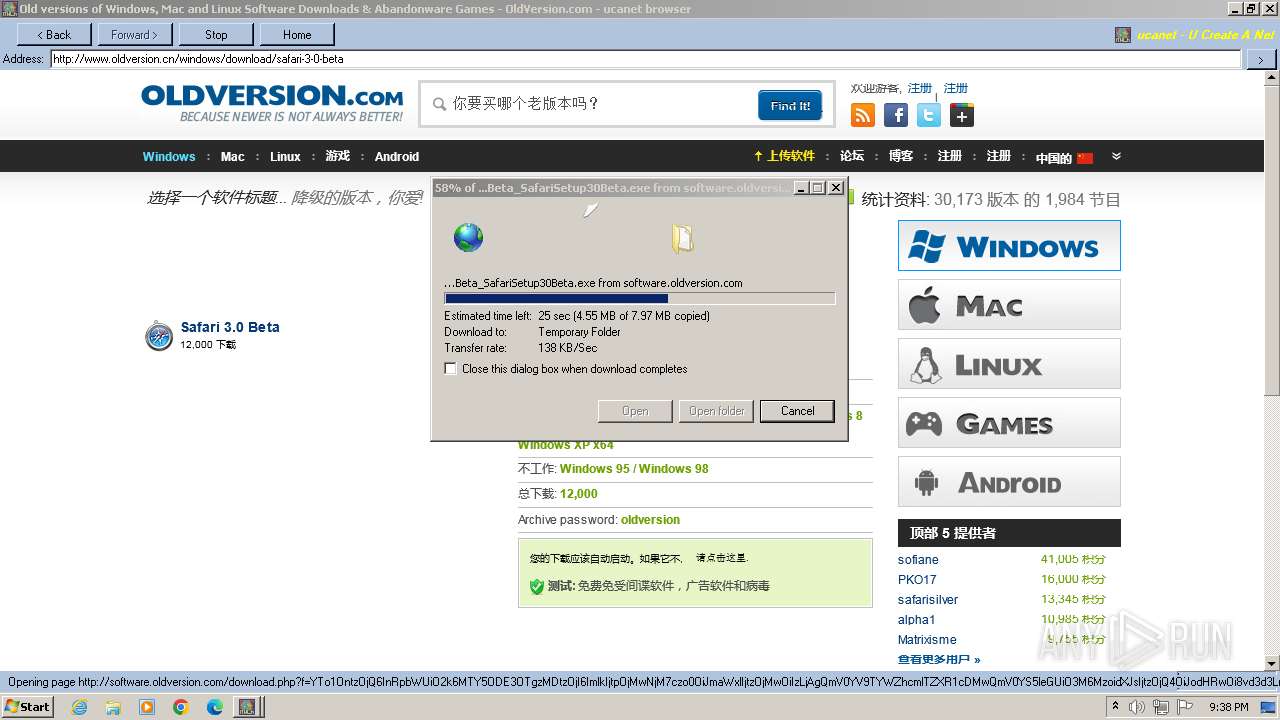Click the folder icon in download dialog
This screenshot has height=720, width=1280.
[683, 238]
